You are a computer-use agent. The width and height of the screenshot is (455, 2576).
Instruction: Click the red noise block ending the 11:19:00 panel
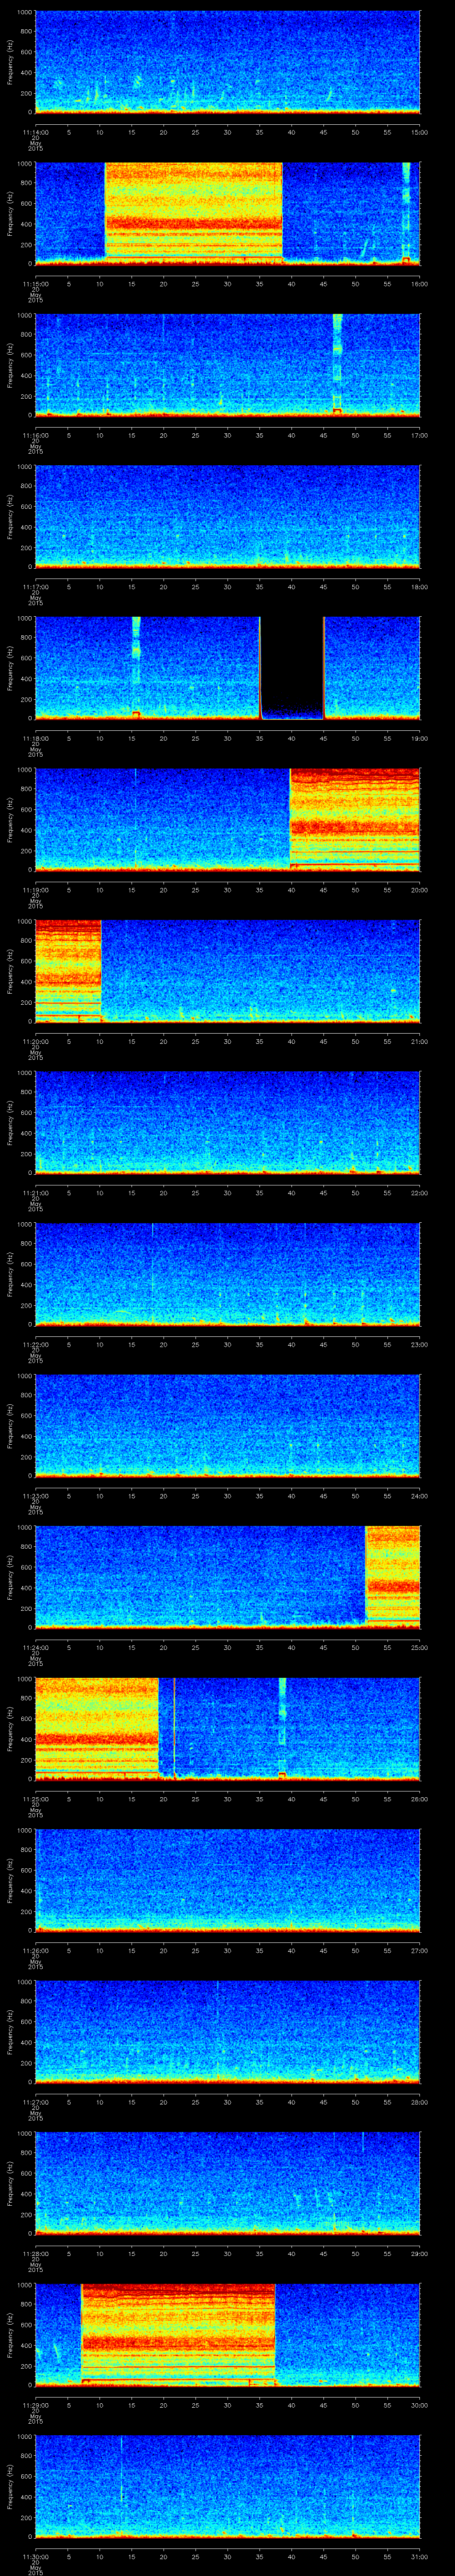(x=355, y=819)
